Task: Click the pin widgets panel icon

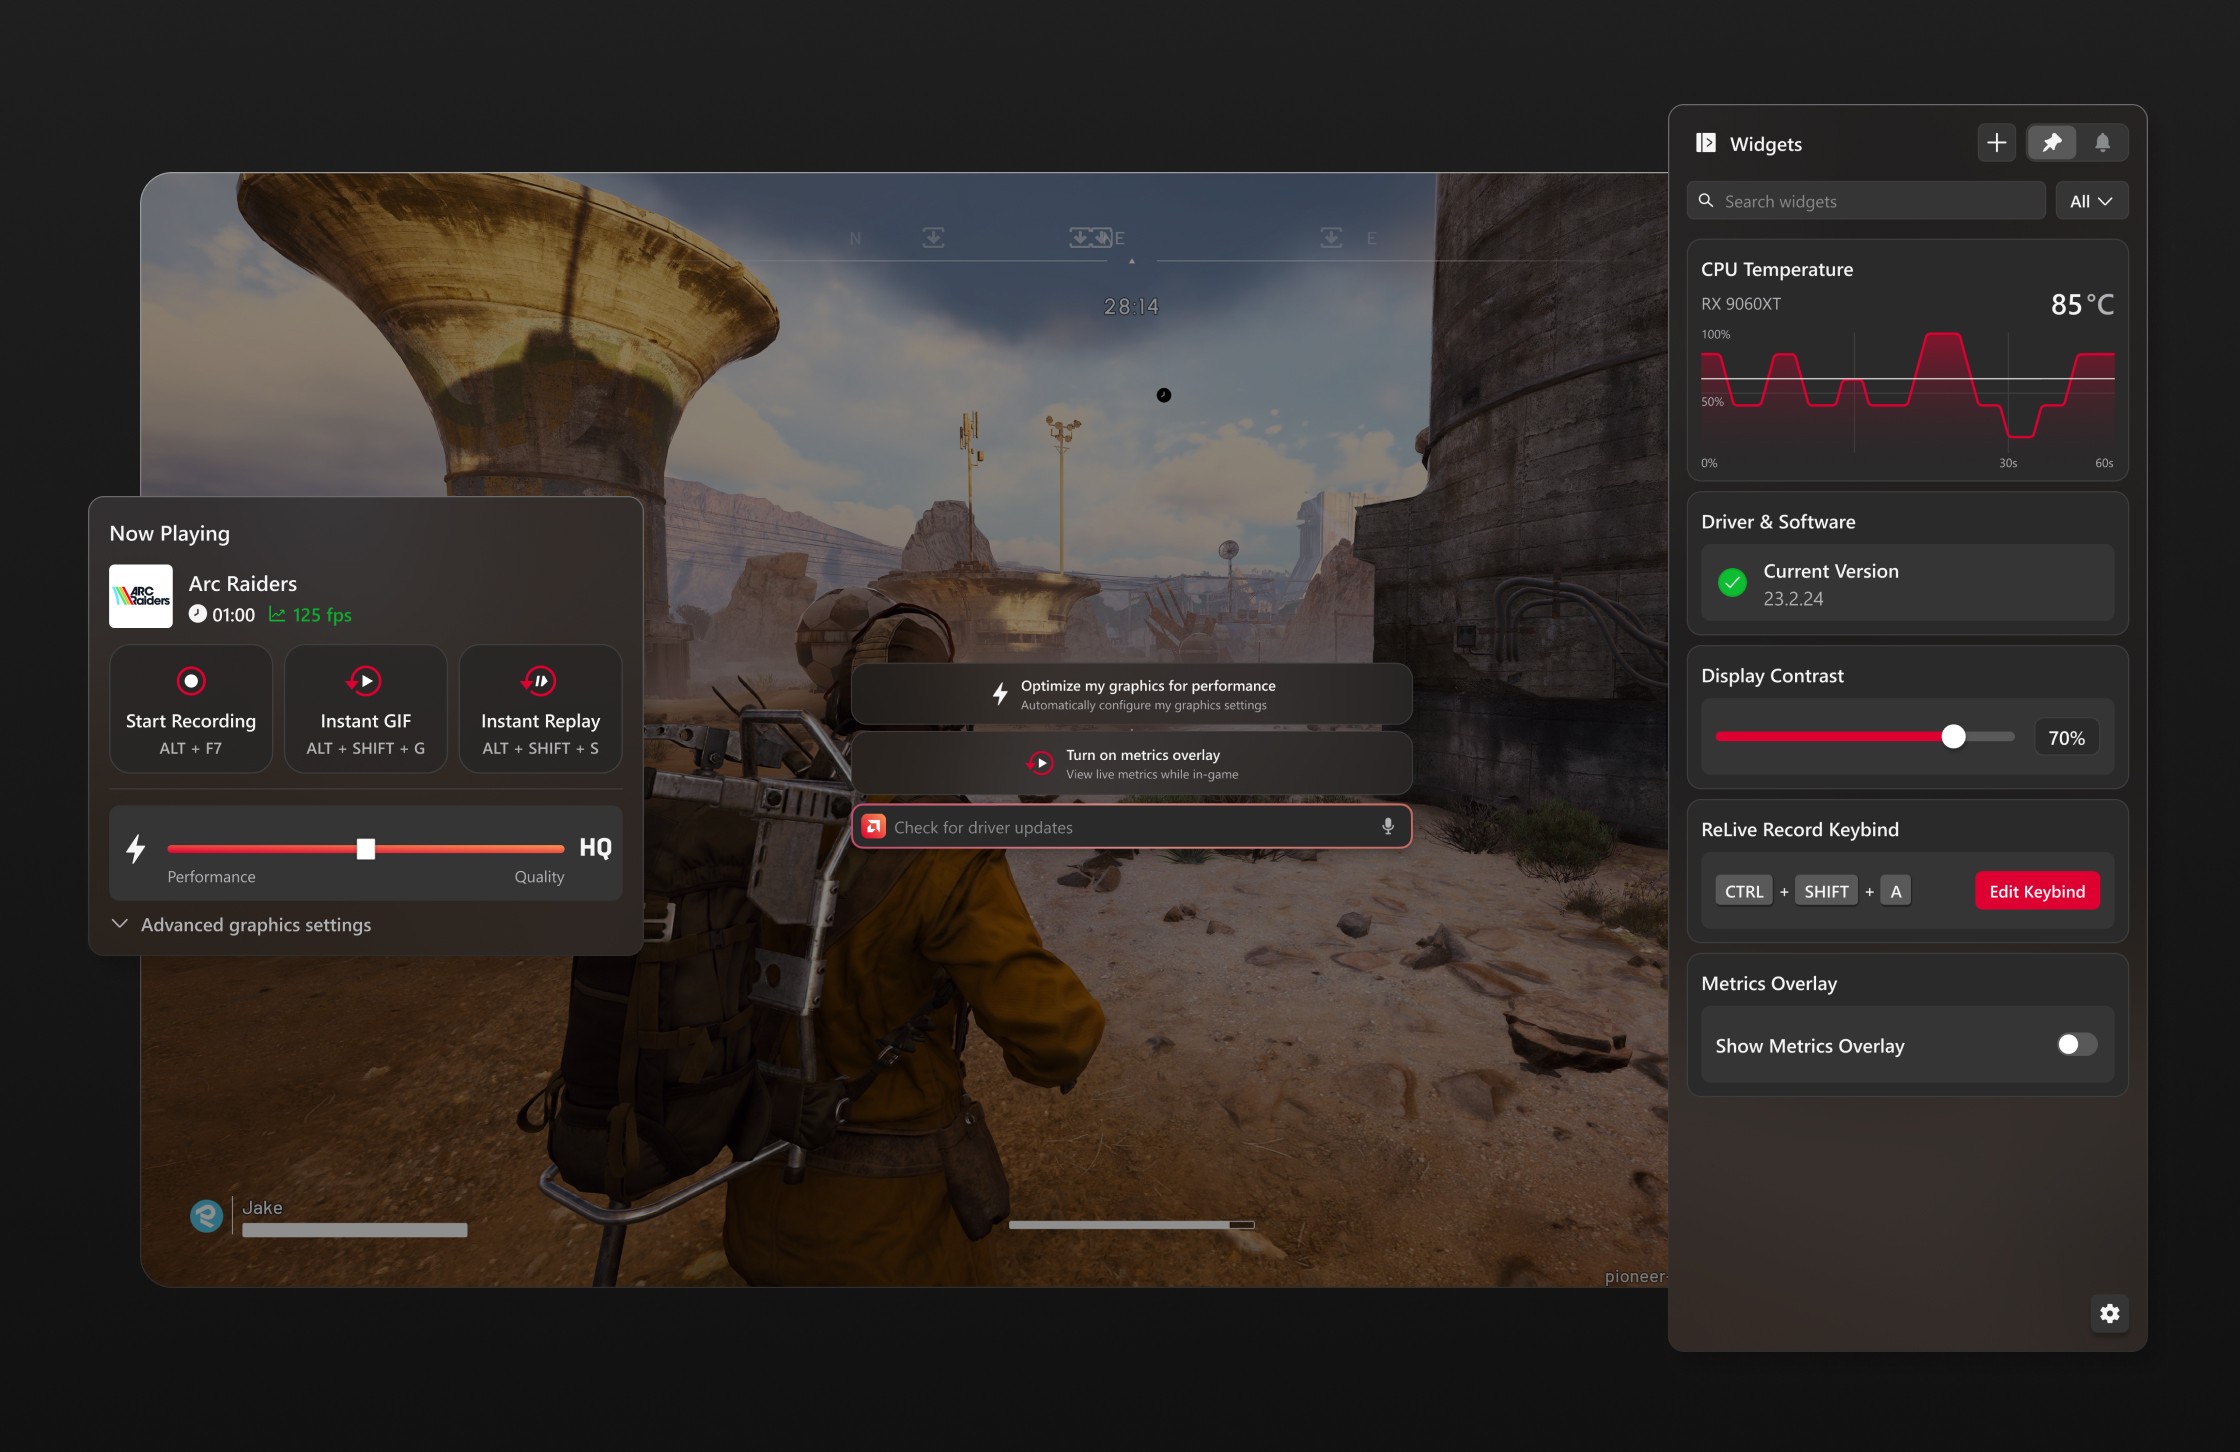Action: click(x=2052, y=143)
